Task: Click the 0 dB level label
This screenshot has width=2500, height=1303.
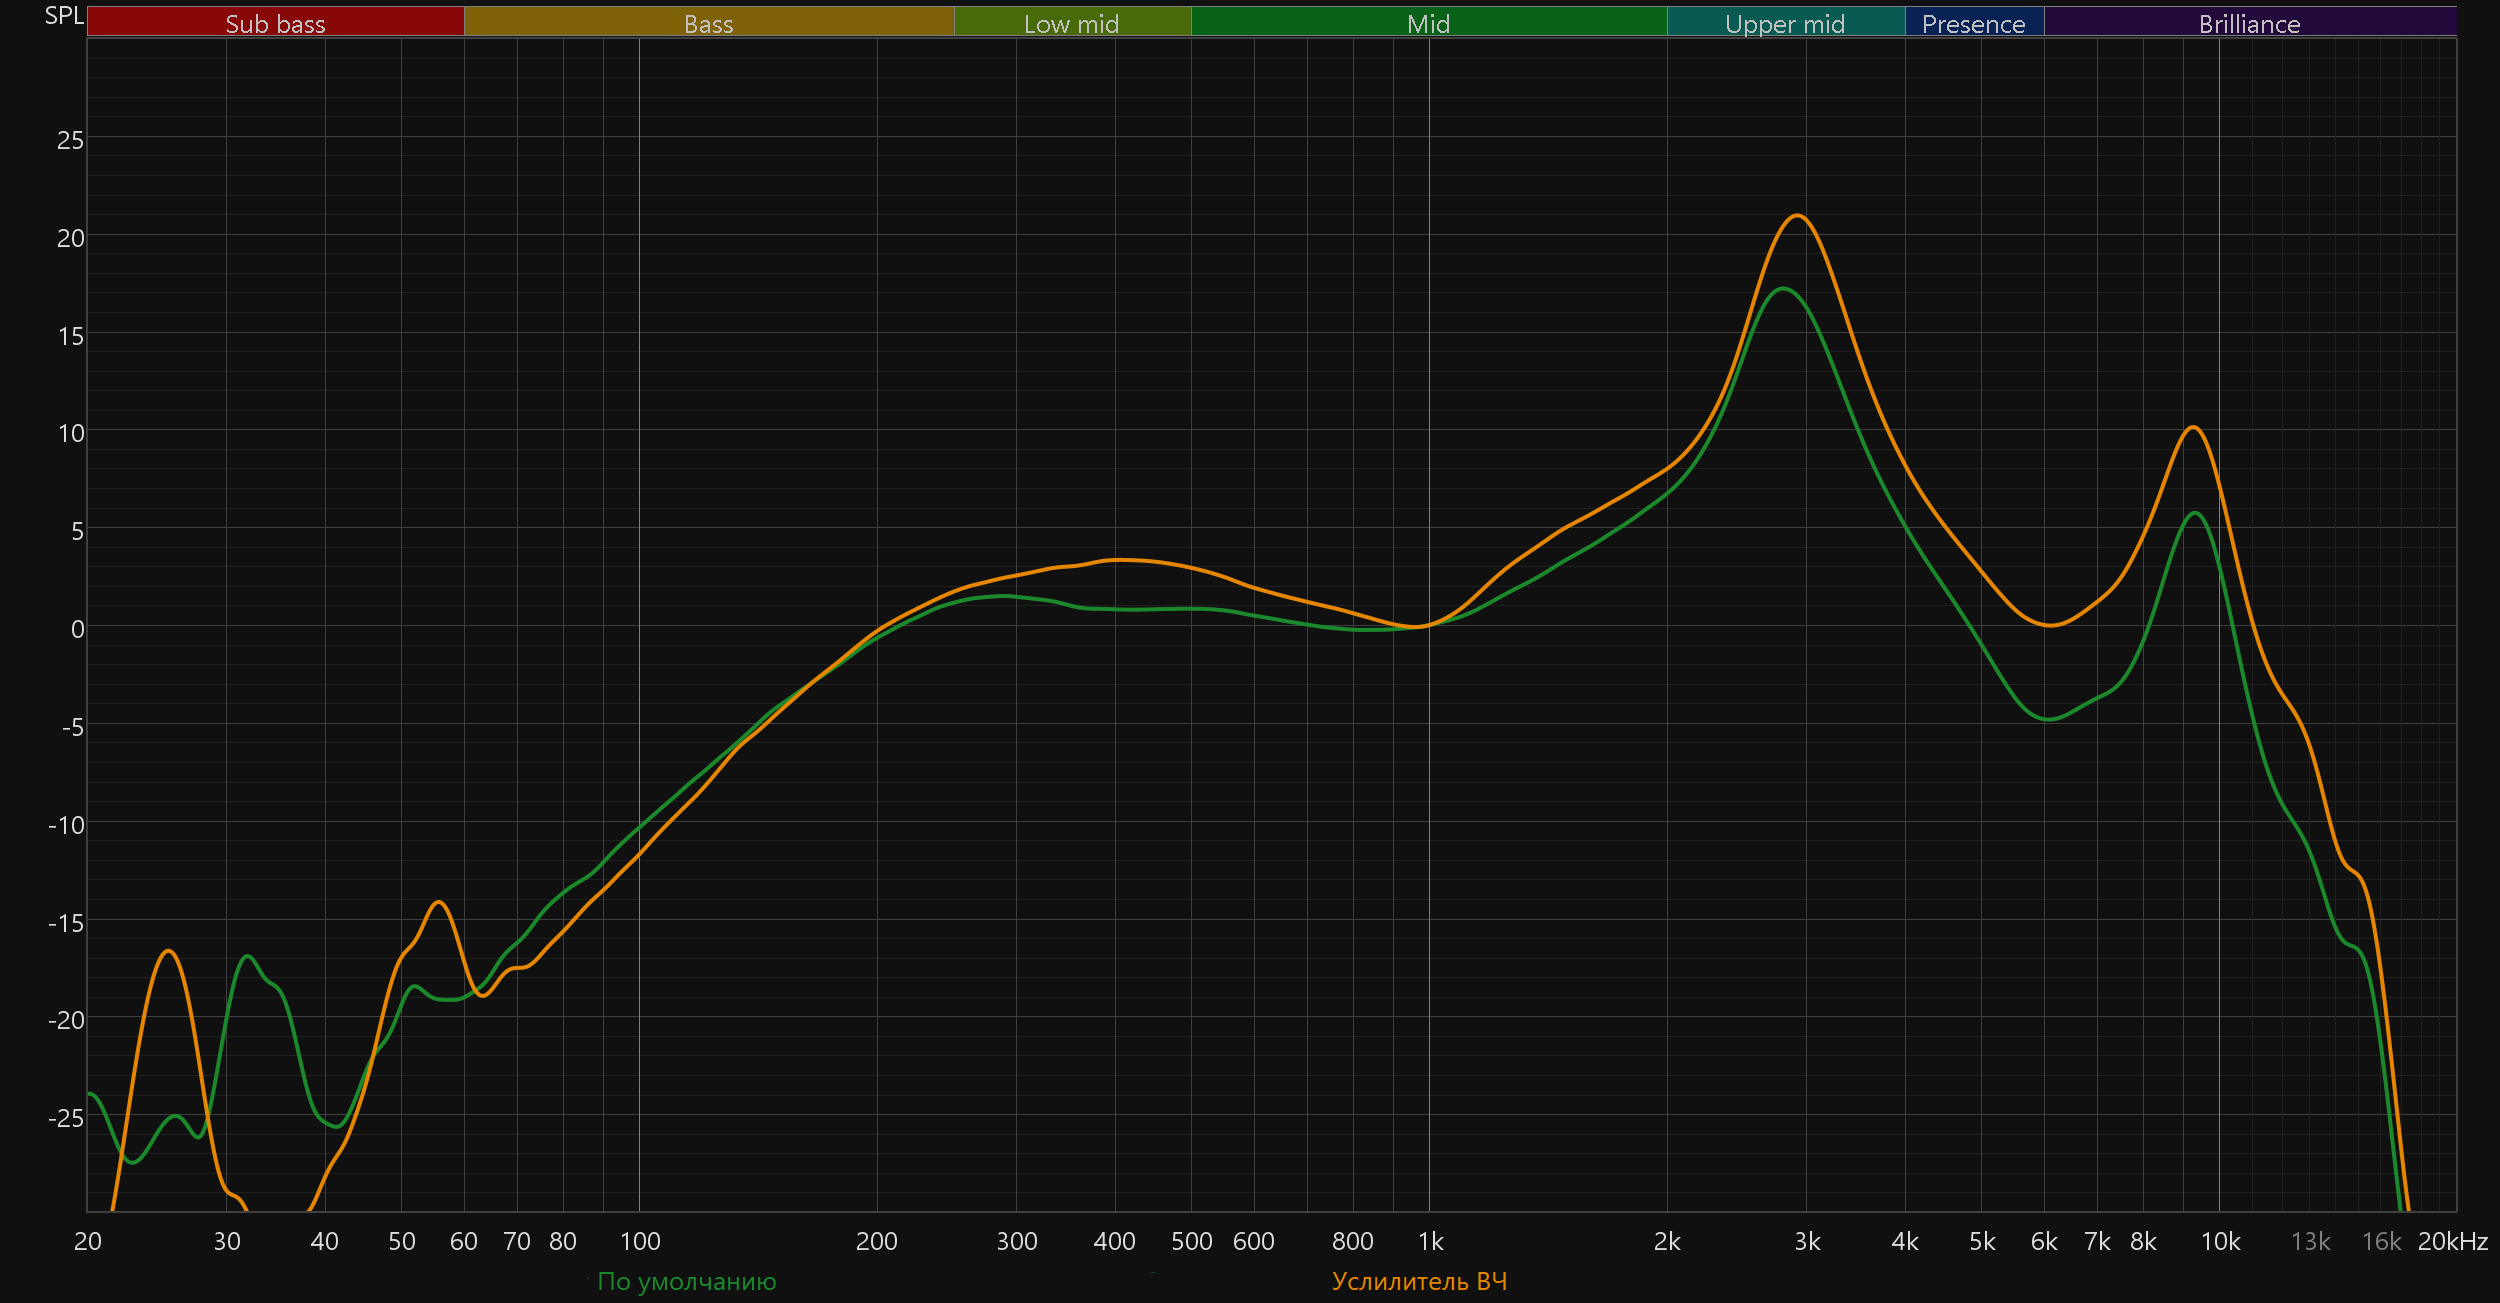Action: click(77, 629)
